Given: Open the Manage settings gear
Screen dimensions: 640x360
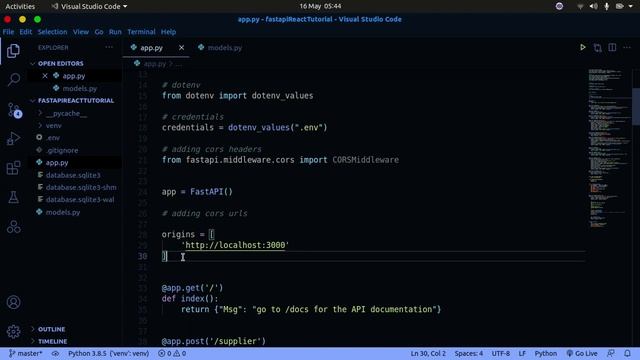Looking at the screenshot, I should pos(13,331).
